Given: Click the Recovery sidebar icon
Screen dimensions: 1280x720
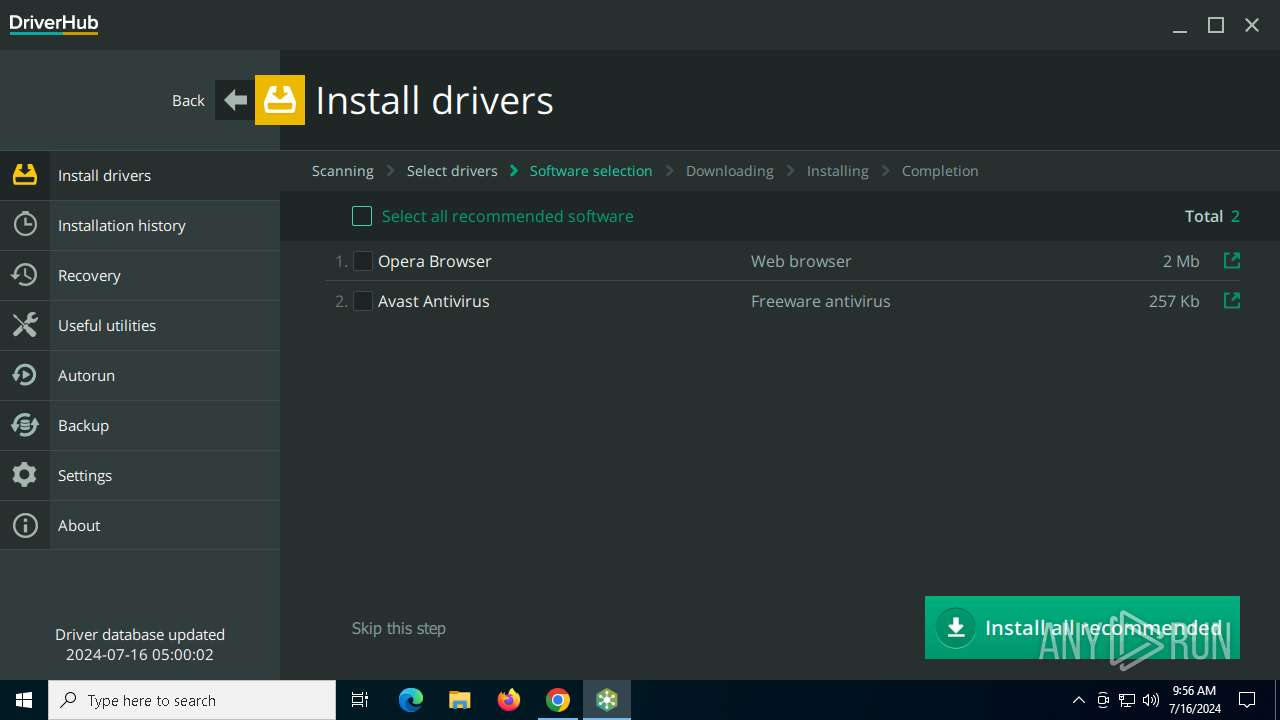Looking at the screenshot, I should coord(25,275).
